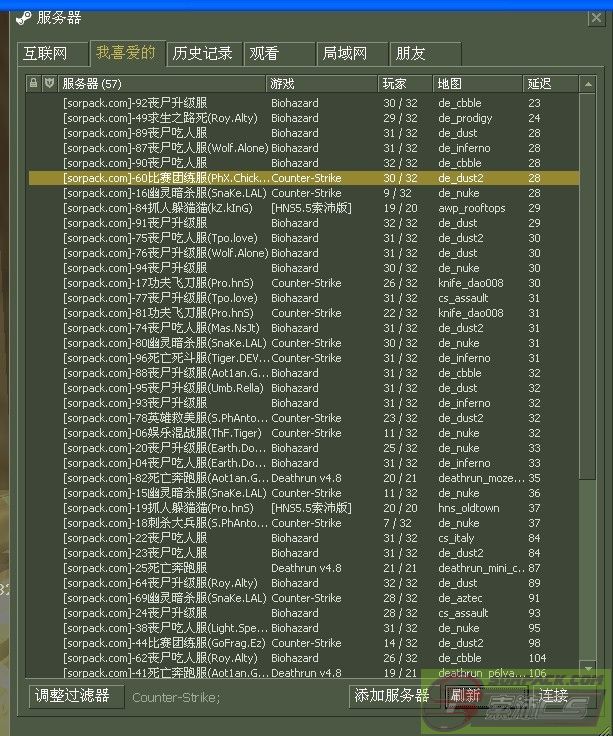Sort by password lock icon column
The image size is (613, 736).
(x=33, y=83)
